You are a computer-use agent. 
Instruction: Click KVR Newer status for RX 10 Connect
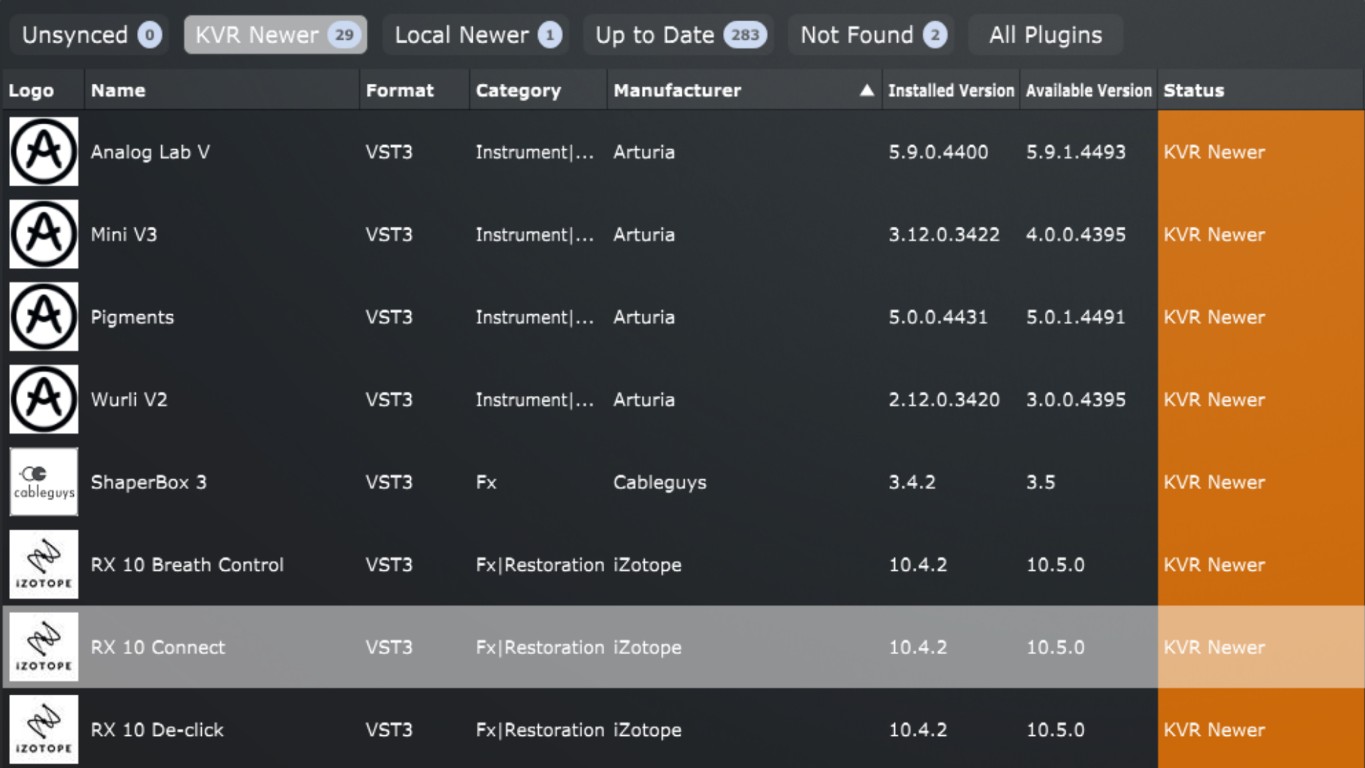[1214, 647]
